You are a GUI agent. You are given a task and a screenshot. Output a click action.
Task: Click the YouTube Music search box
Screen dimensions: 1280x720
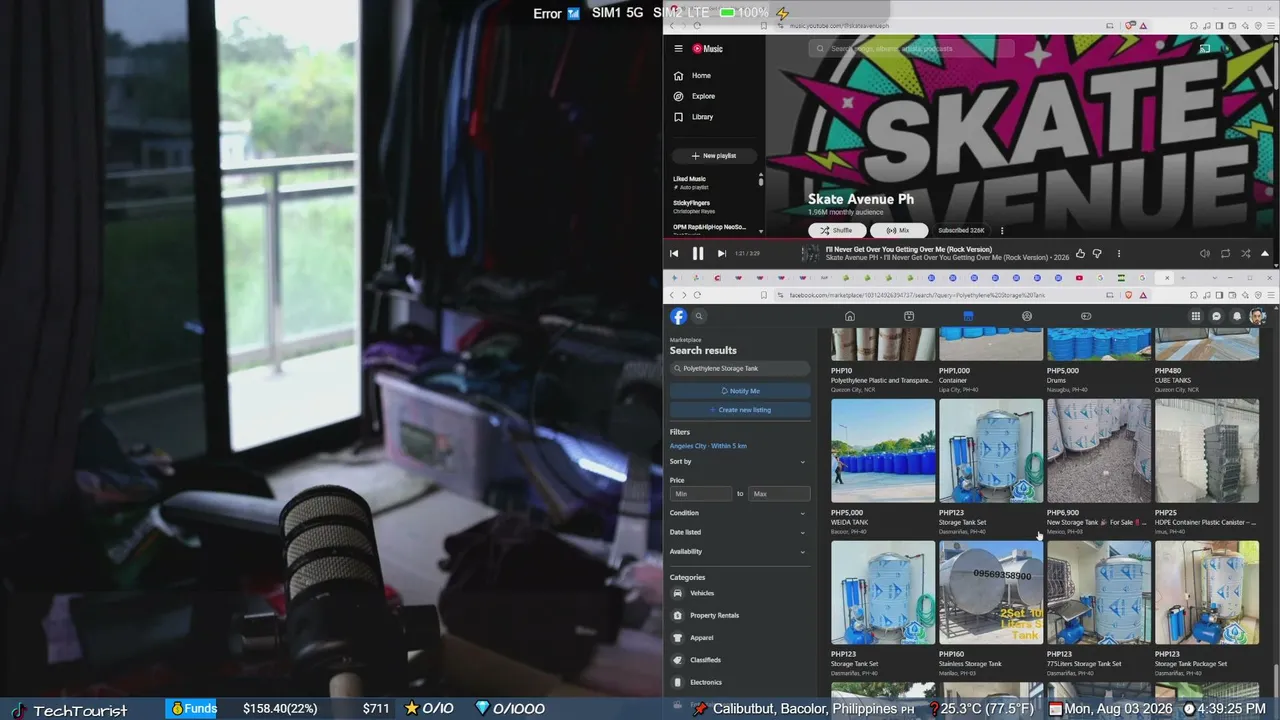click(911, 48)
